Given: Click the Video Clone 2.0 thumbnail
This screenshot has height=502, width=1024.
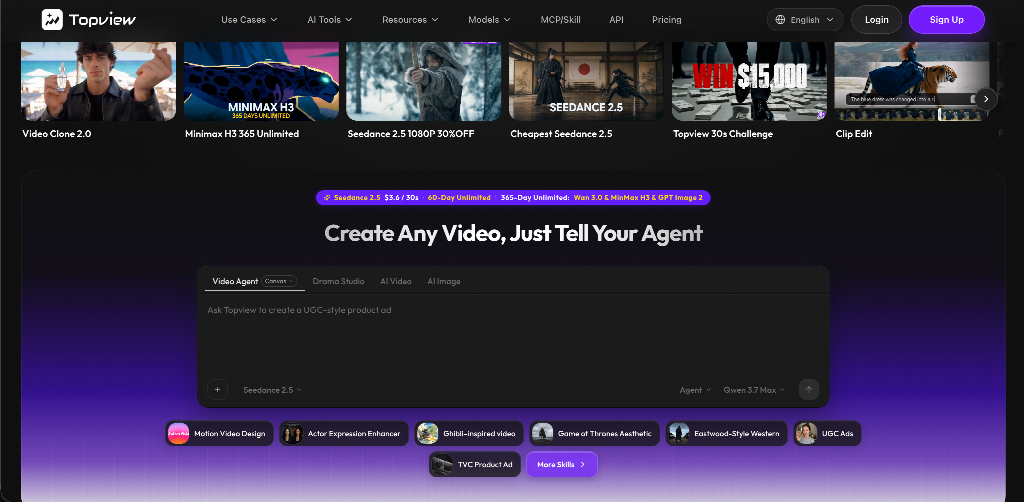Looking at the screenshot, I should click(99, 82).
